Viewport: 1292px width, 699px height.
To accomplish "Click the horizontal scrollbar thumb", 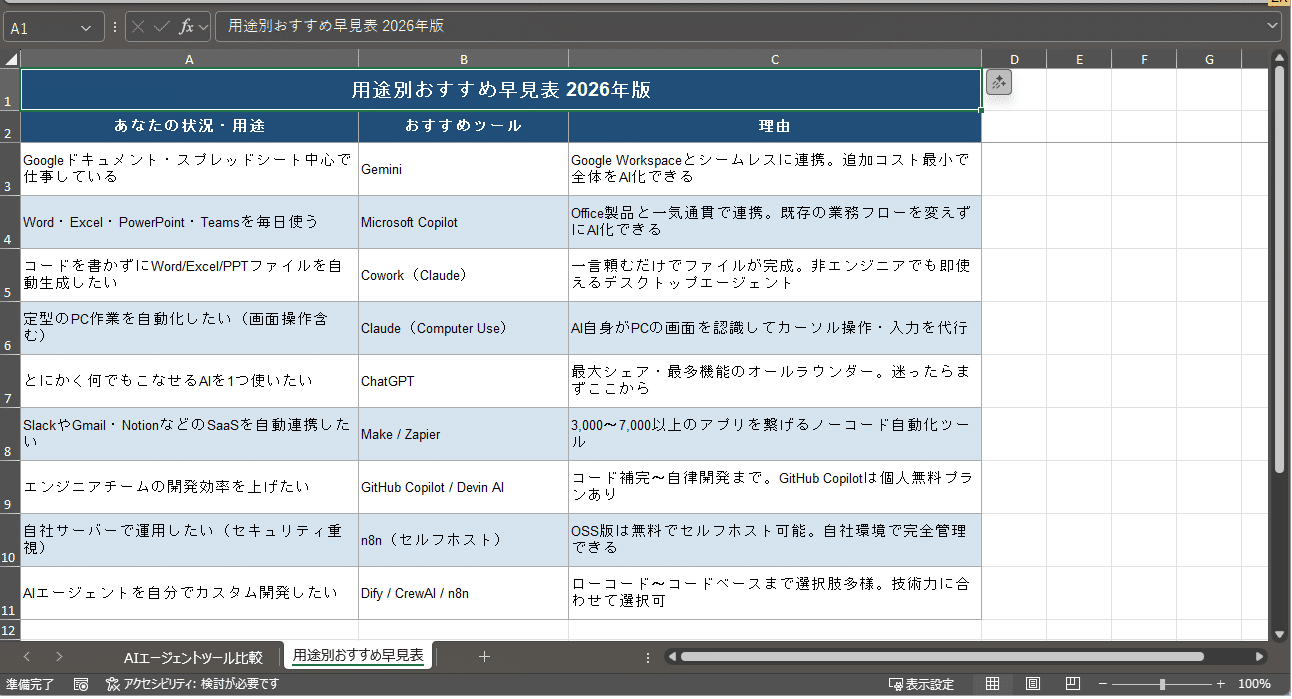I will coord(942,657).
